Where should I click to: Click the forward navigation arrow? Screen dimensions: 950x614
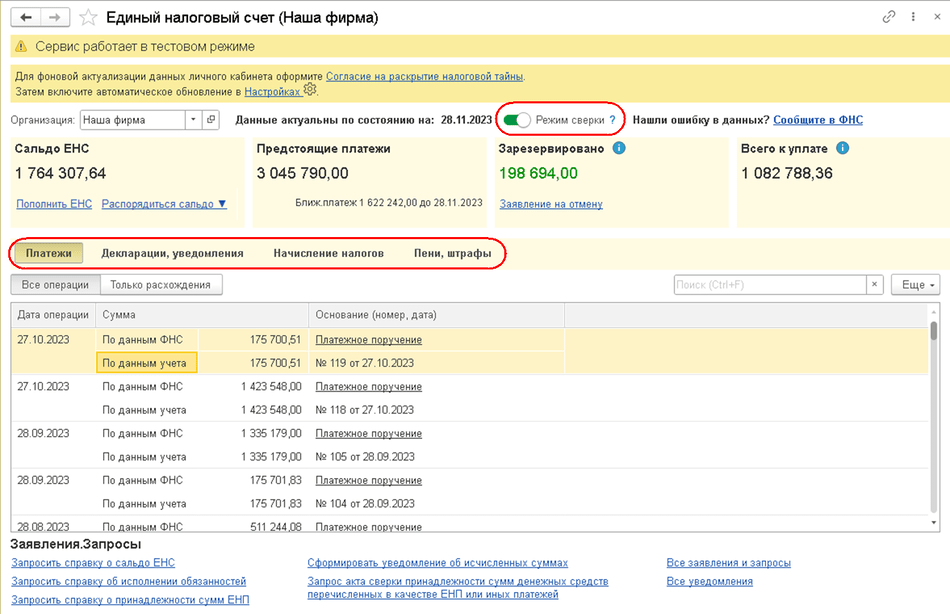pos(55,18)
